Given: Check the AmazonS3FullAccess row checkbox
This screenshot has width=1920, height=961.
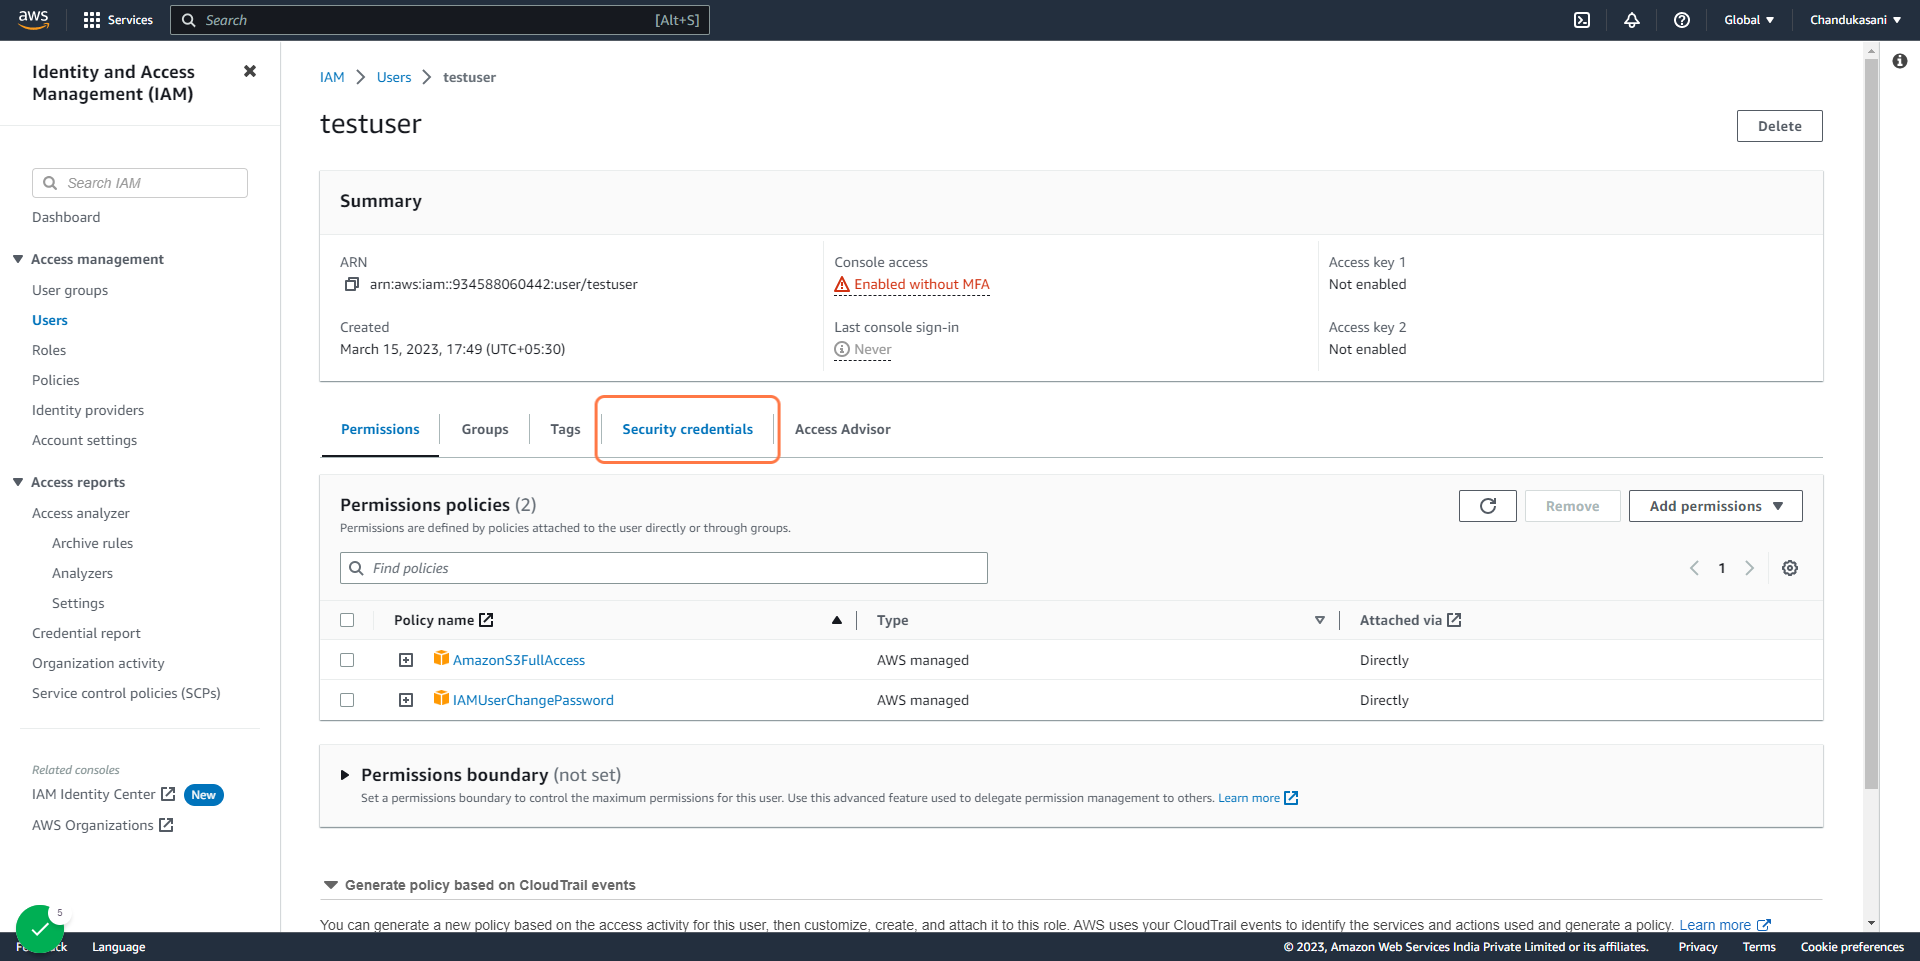Looking at the screenshot, I should (x=347, y=660).
